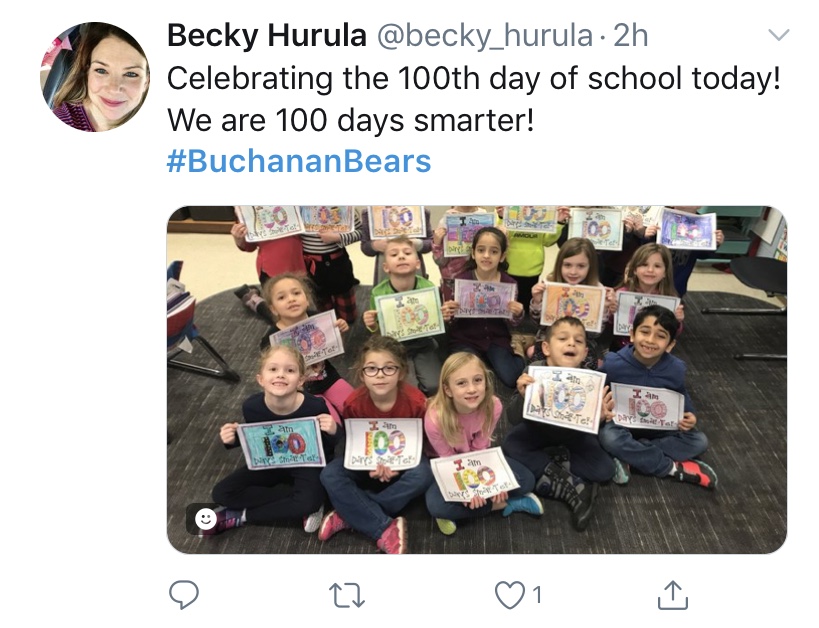Tap the teal '100 days smarter' sign
The height and width of the screenshot is (628, 819).
[x=282, y=443]
